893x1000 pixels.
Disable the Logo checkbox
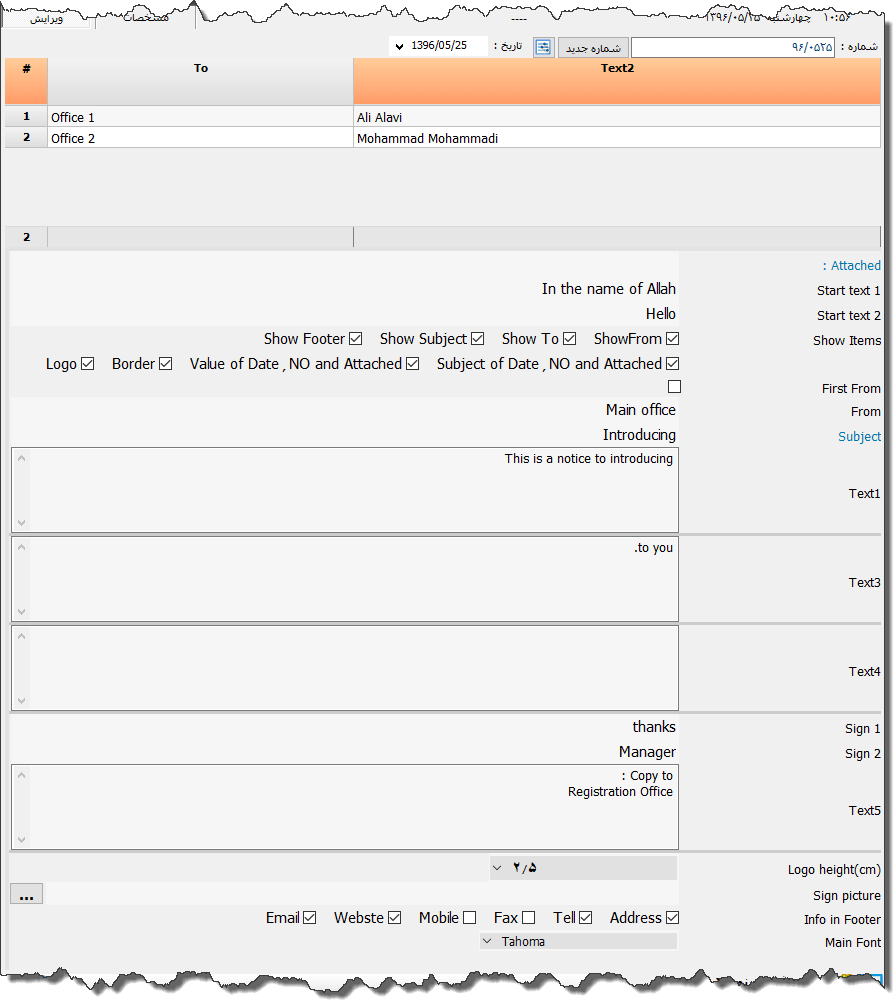(x=87, y=364)
